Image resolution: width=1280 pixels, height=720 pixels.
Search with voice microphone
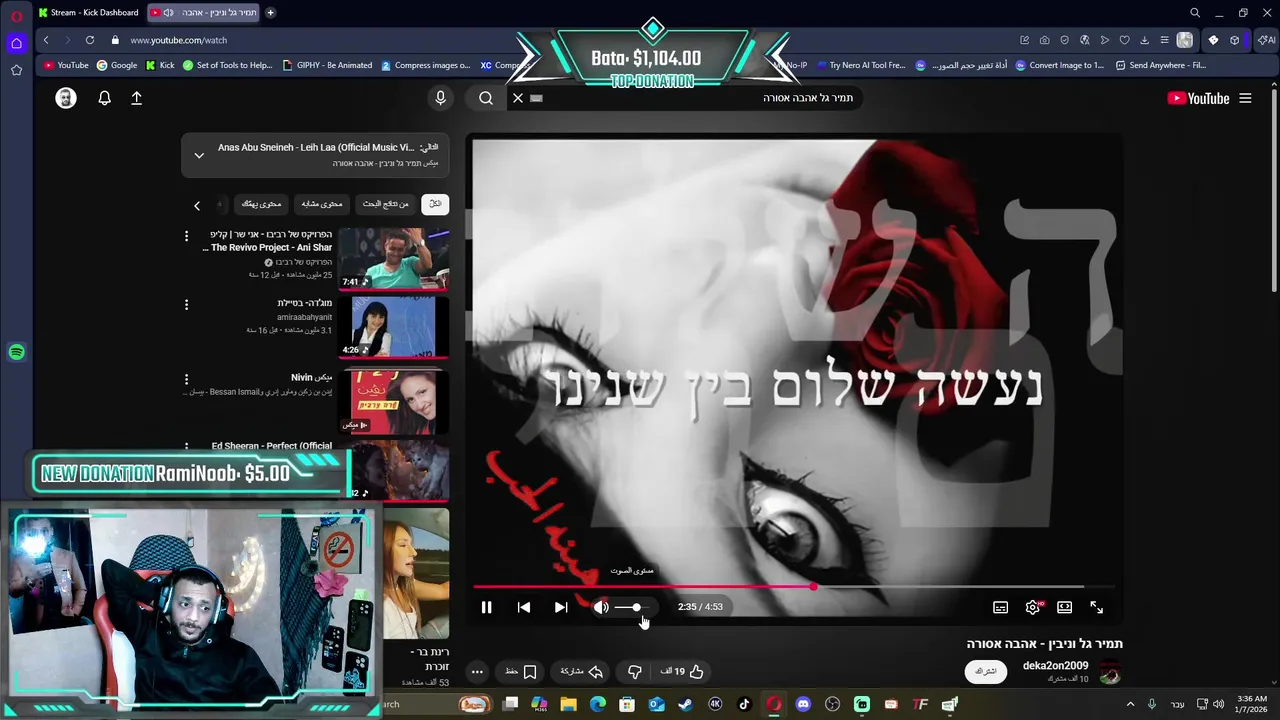point(440,98)
